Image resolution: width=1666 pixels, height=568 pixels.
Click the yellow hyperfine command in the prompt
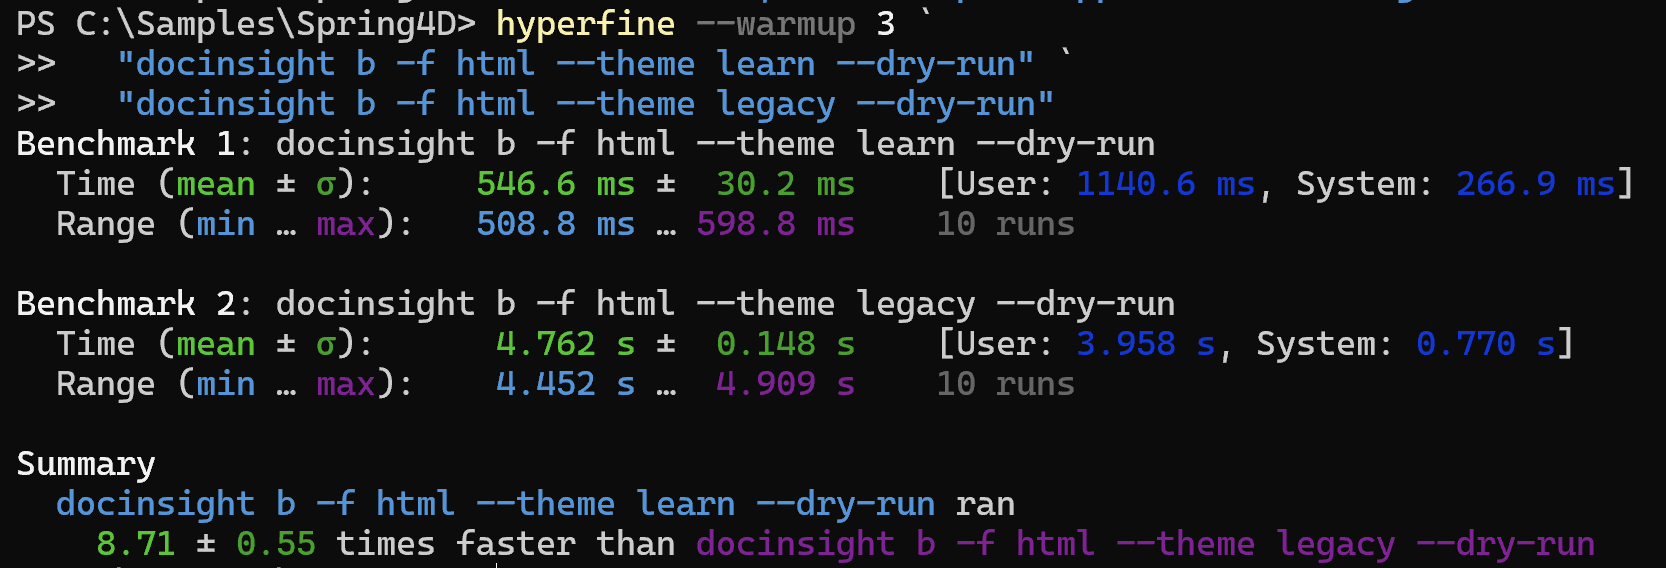585,24
